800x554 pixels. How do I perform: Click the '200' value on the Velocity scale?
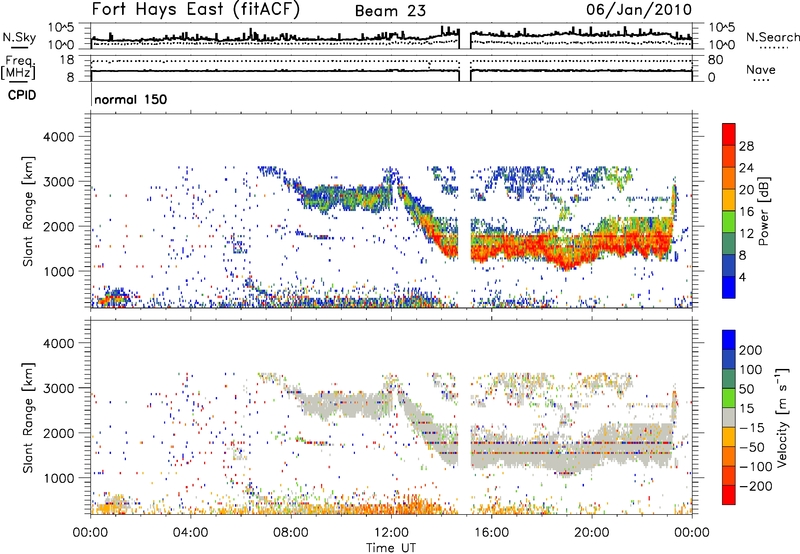(x=751, y=350)
